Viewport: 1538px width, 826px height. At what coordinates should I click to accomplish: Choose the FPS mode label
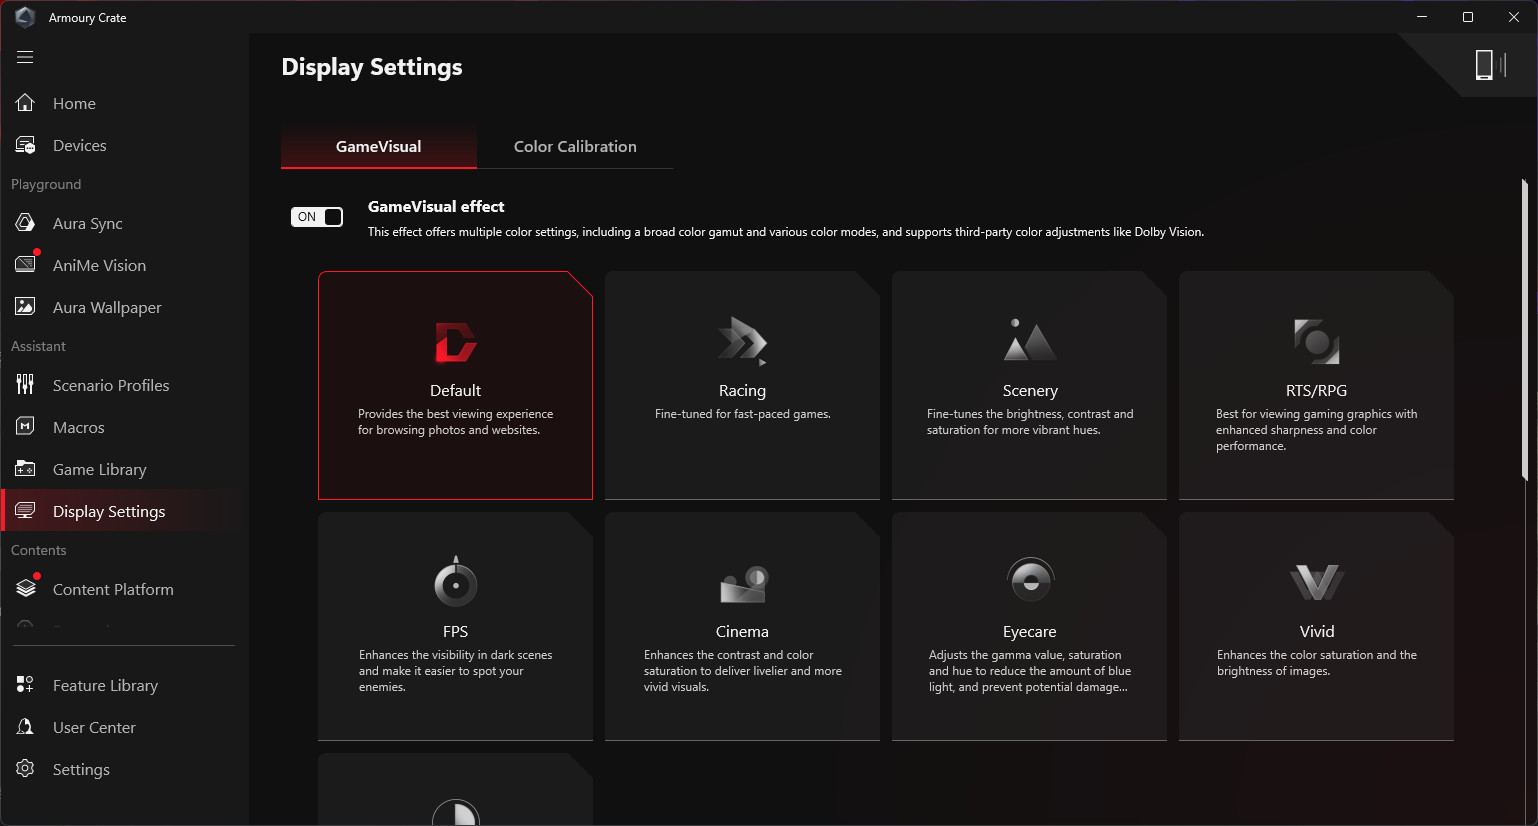tap(455, 632)
